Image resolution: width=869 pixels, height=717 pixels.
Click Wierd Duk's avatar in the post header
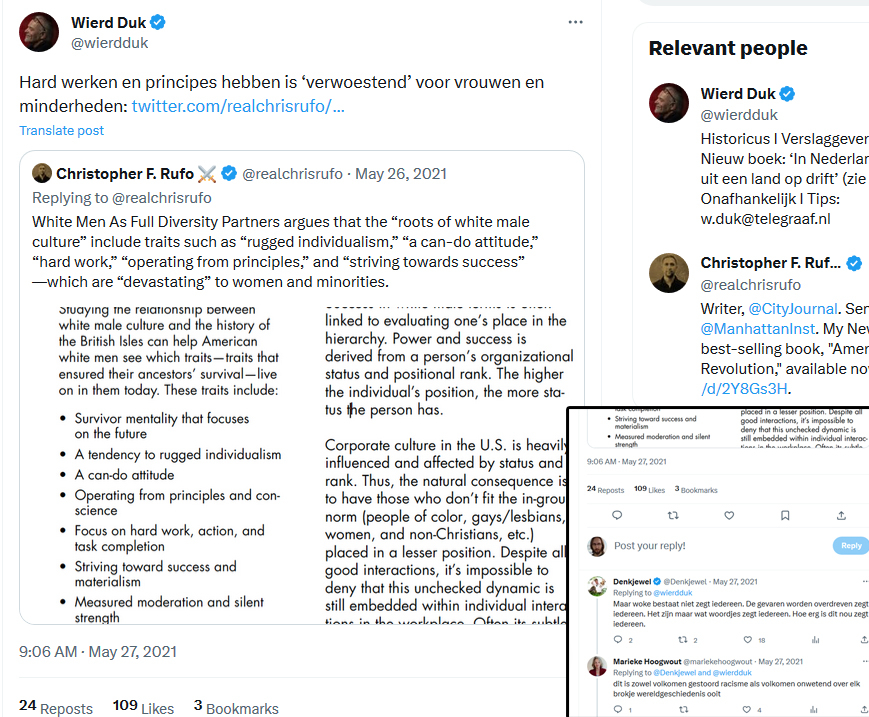[39, 32]
